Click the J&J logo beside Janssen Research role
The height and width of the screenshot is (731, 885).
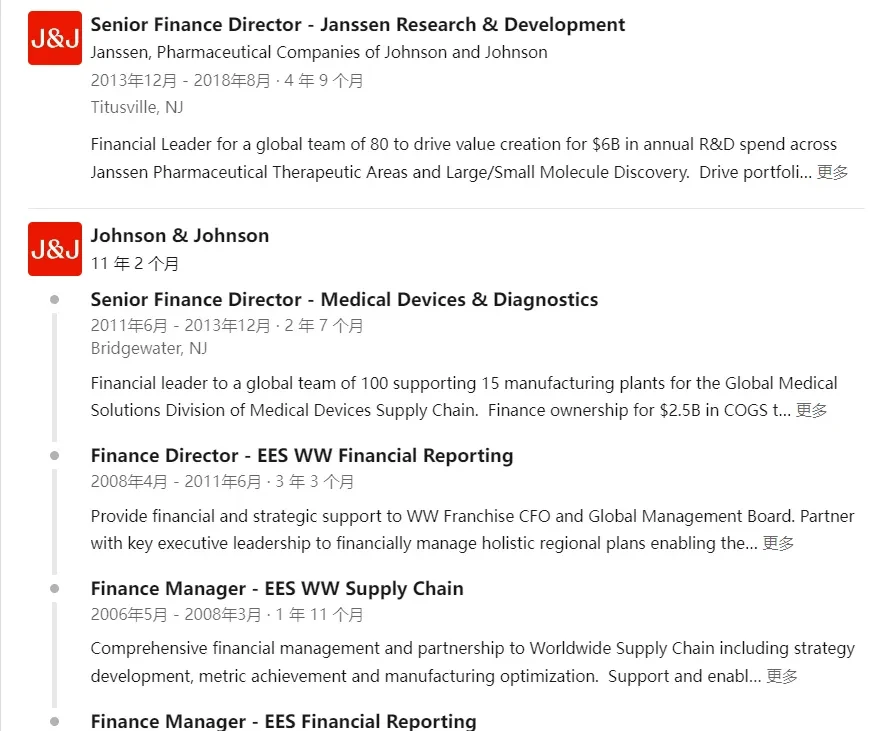[x=55, y=38]
